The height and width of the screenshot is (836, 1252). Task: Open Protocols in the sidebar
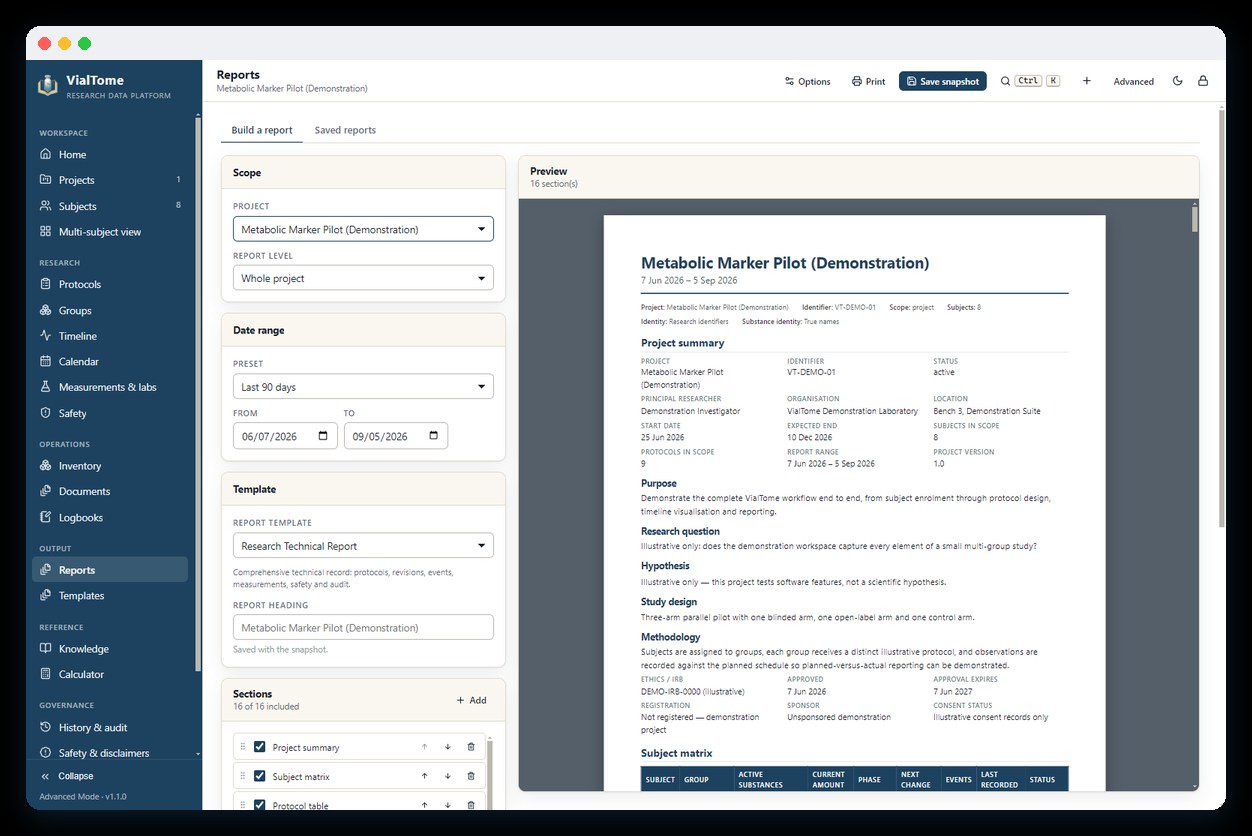[x=111, y=284]
